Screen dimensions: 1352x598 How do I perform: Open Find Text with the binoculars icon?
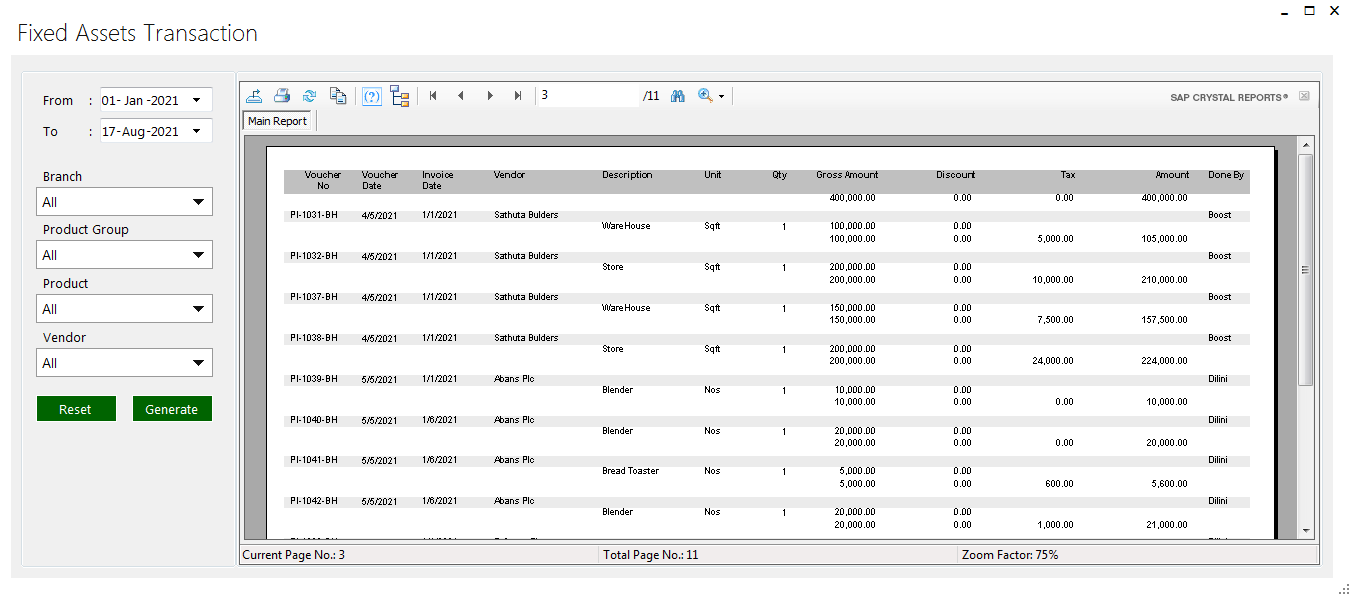(677, 96)
